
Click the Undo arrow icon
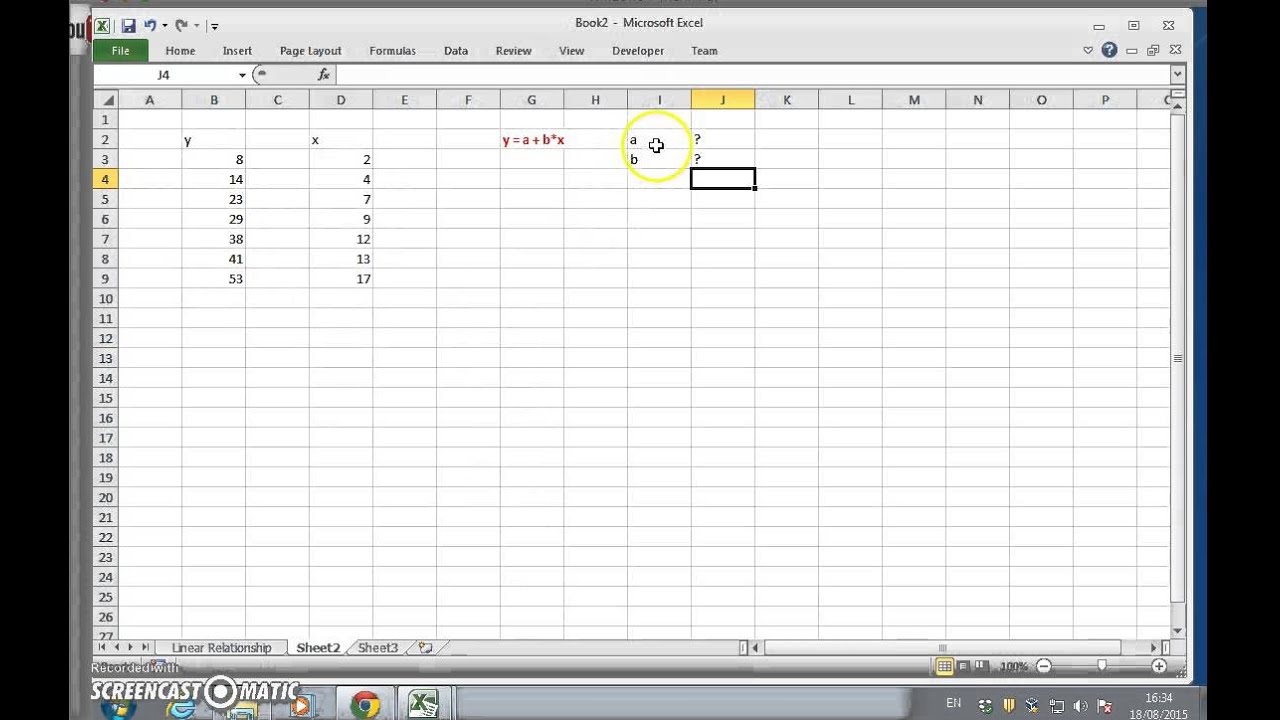click(x=150, y=26)
